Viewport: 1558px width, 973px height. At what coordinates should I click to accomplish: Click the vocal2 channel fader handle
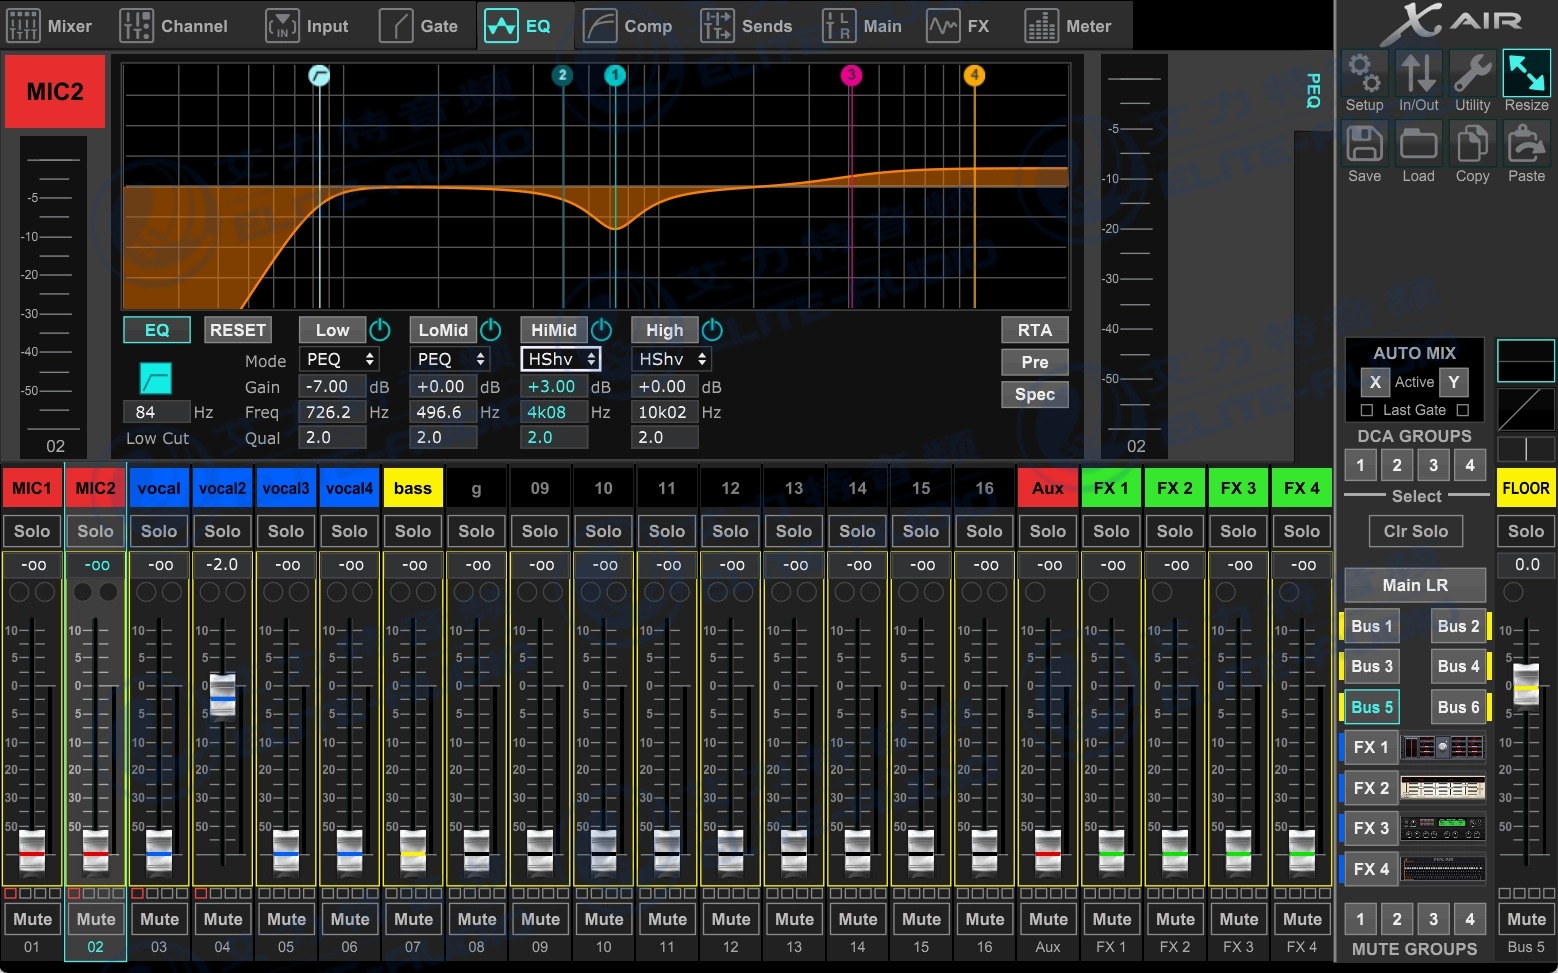click(x=222, y=694)
